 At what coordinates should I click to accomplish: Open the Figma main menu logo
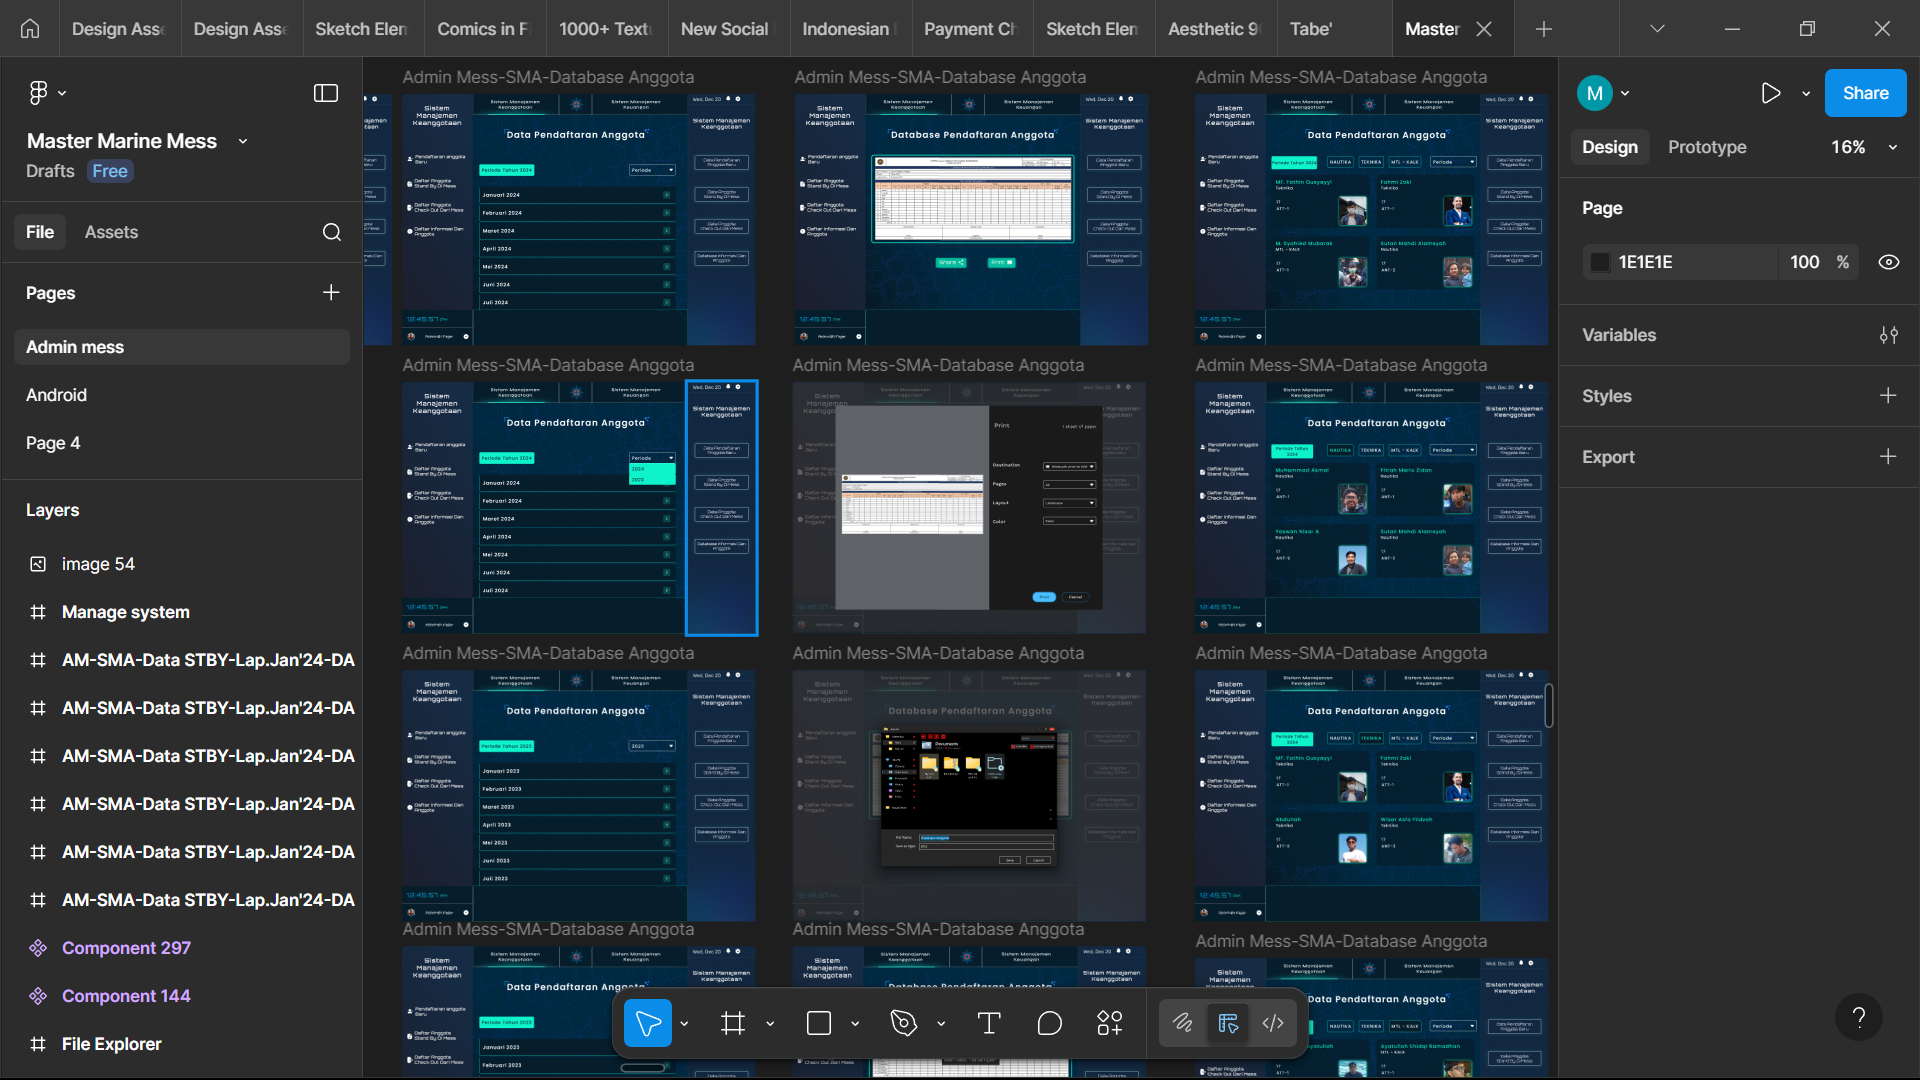tap(38, 93)
